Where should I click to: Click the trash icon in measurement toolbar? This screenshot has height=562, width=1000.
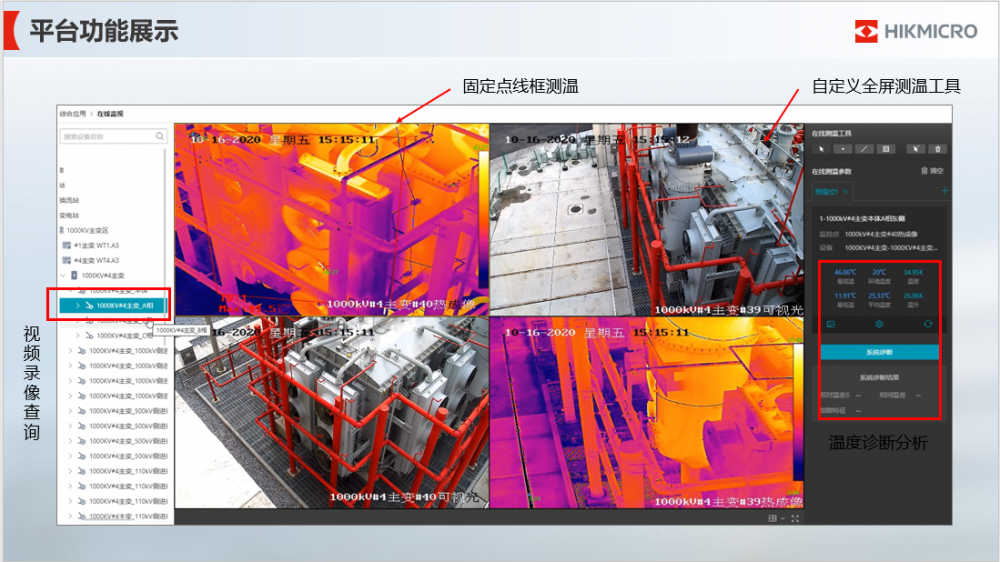[x=938, y=149]
